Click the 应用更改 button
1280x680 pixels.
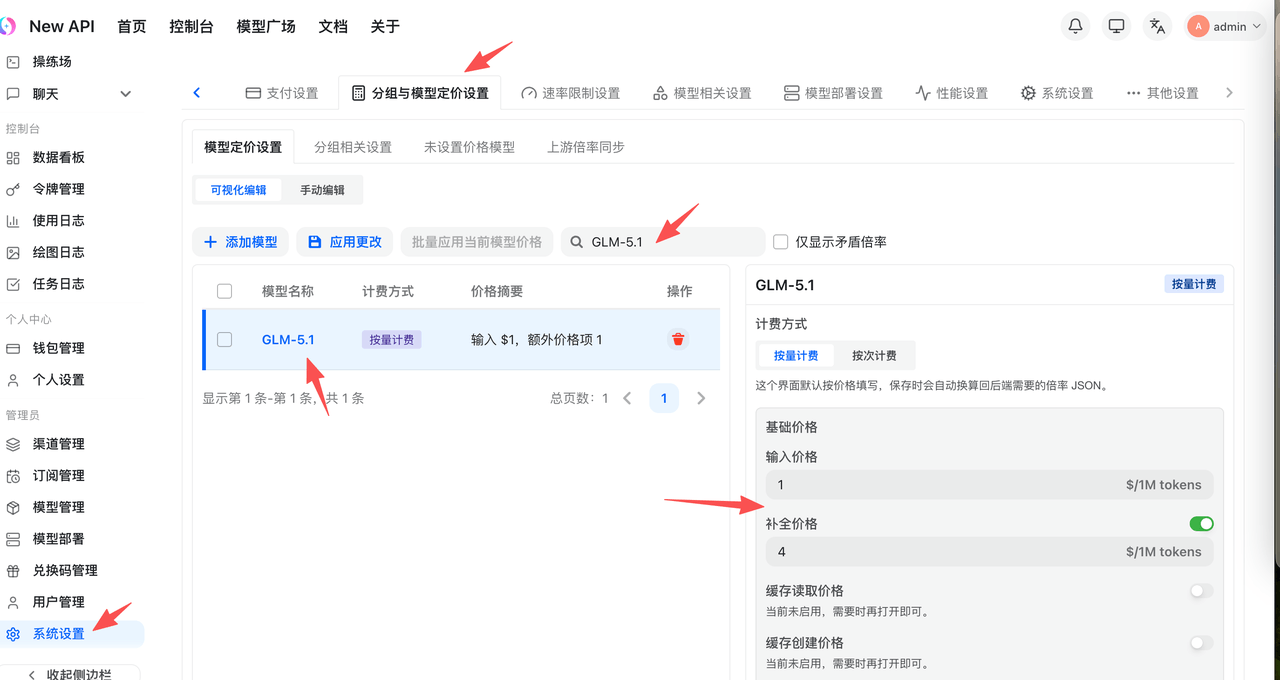pyautogui.click(x=345, y=242)
